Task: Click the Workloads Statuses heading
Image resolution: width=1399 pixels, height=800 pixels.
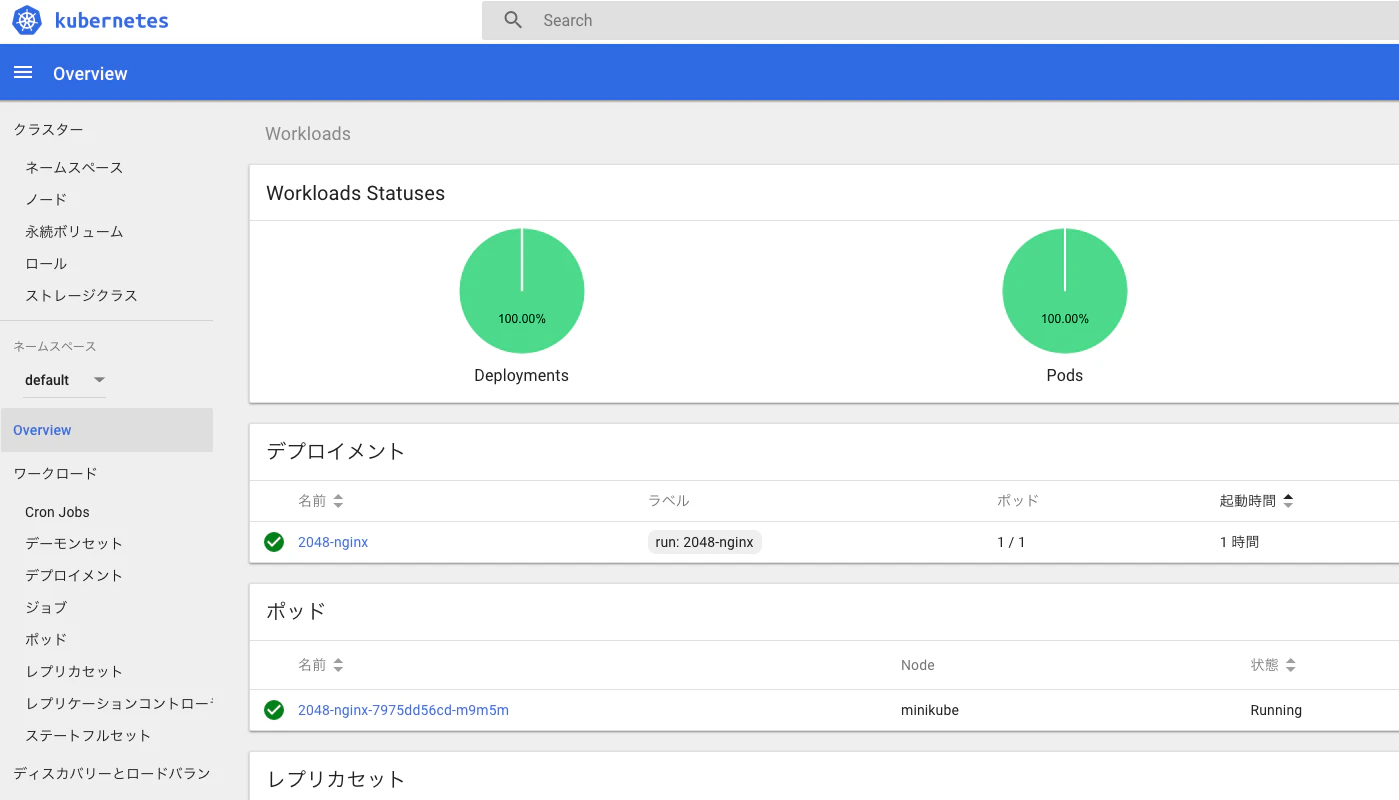Action: [x=355, y=193]
